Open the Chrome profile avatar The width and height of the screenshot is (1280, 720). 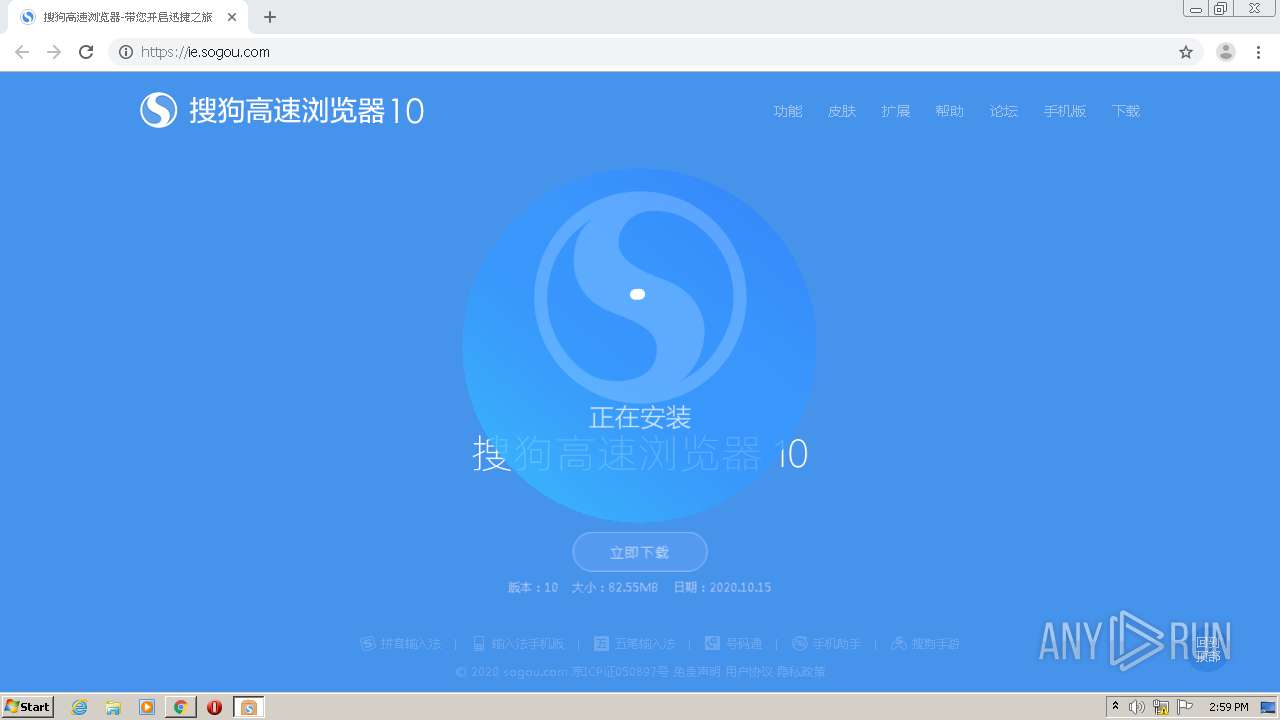[x=1226, y=52]
